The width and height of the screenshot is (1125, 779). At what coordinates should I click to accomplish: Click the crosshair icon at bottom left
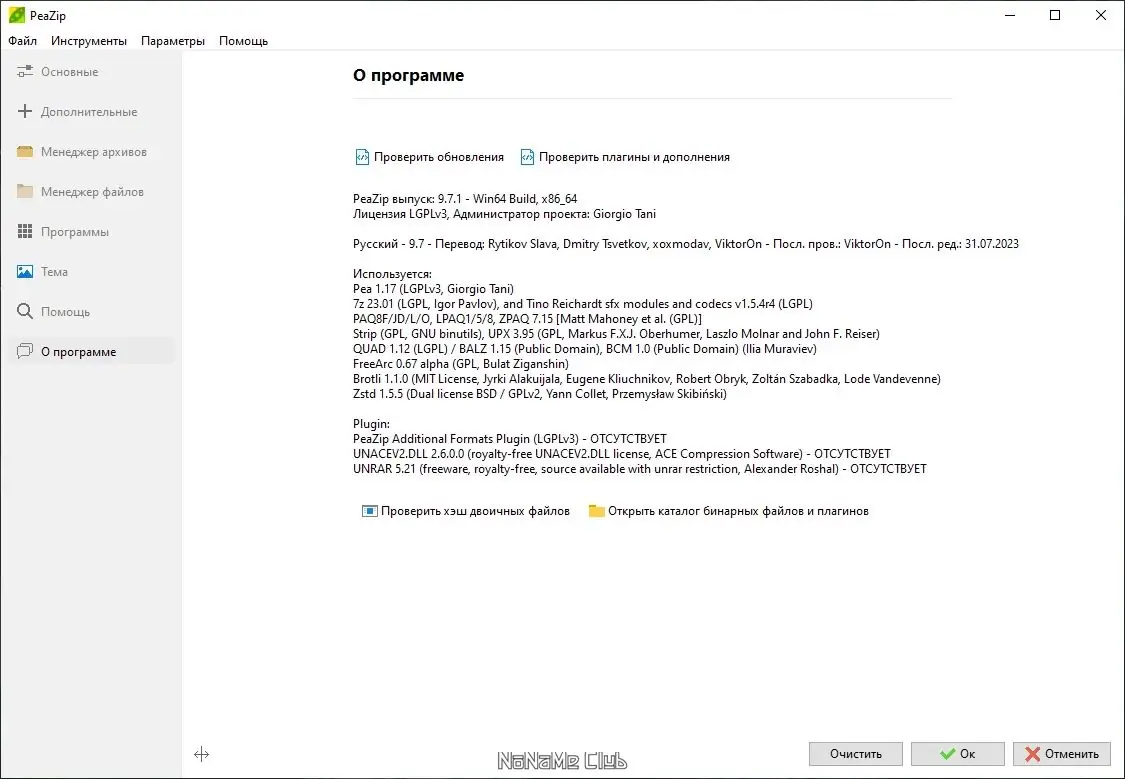pyautogui.click(x=201, y=754)
